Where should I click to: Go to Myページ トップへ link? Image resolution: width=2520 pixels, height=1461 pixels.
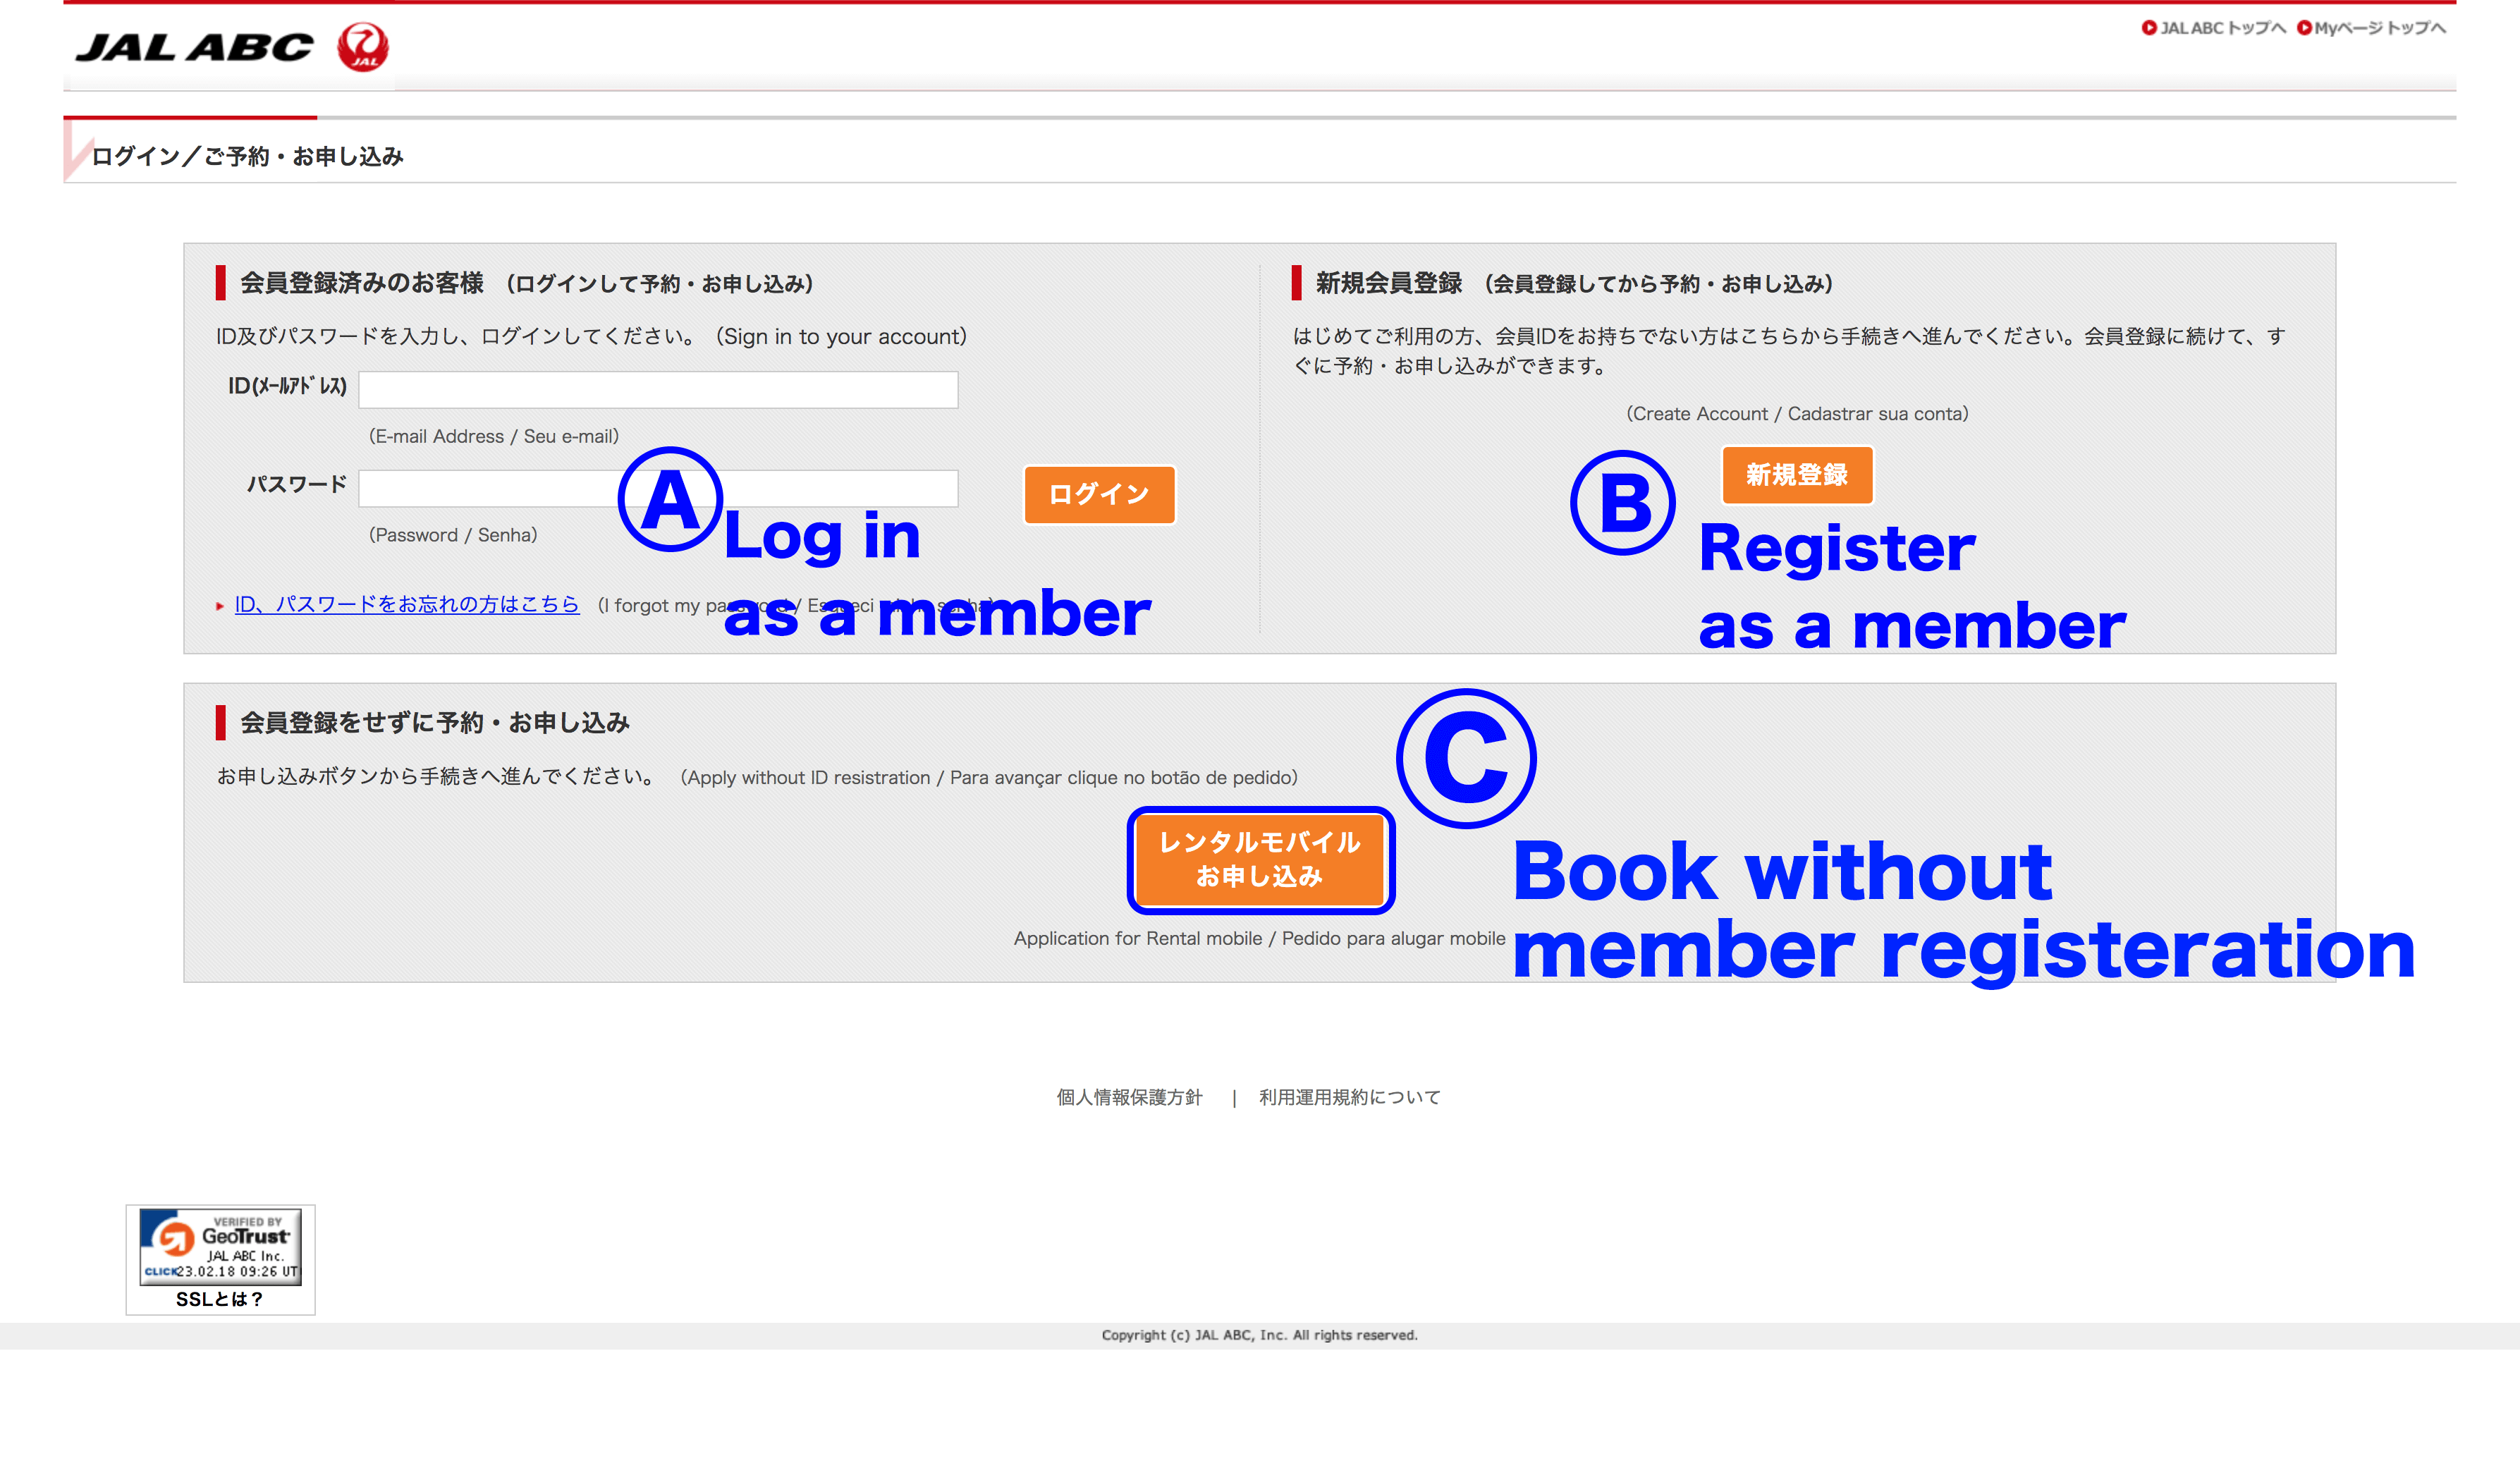2379,28
